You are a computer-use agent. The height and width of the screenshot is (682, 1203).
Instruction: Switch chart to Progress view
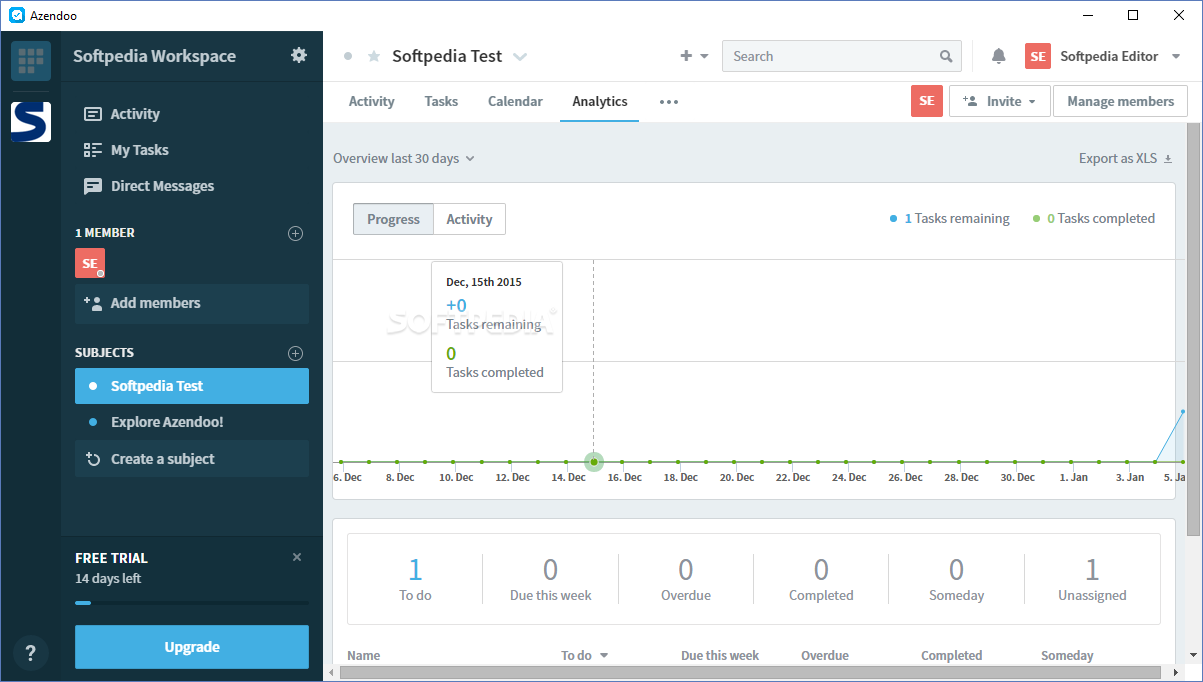coord(393,219)
